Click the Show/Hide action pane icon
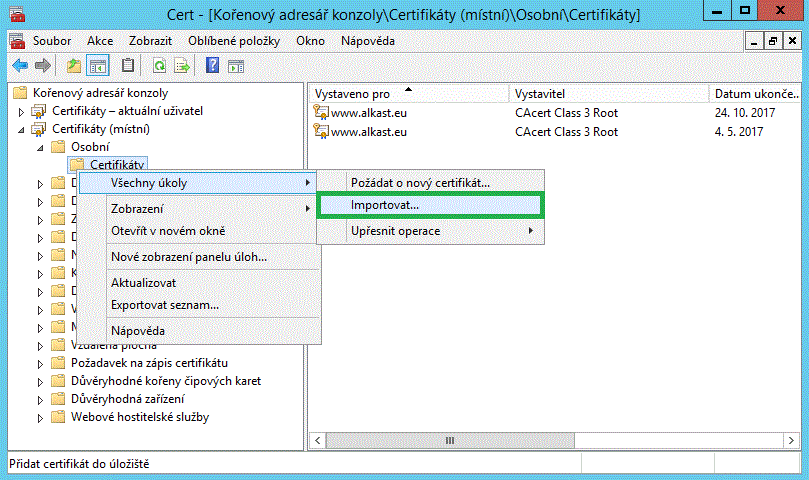 236,66
